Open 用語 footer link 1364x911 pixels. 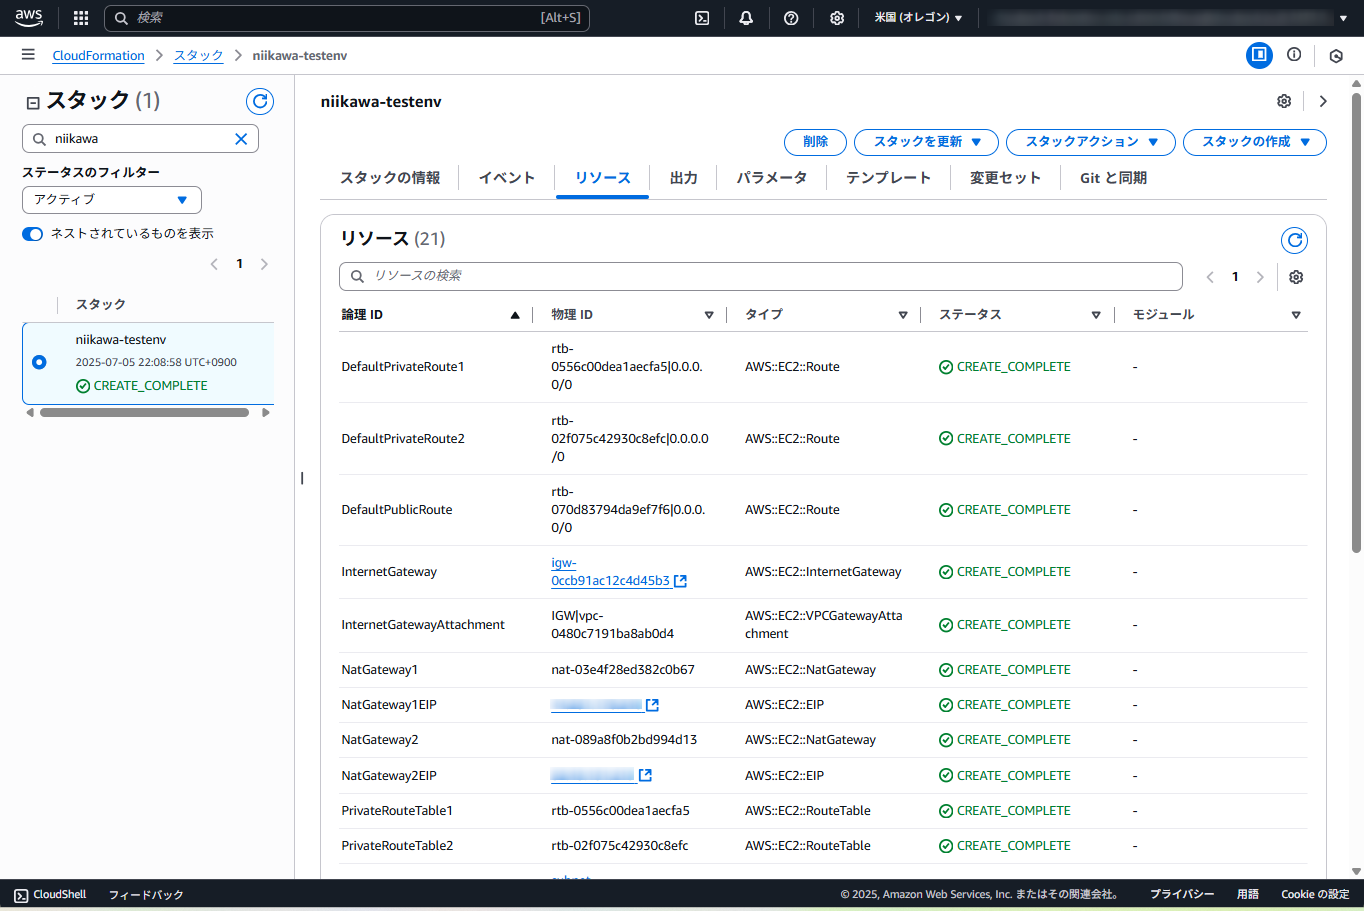pos(1248,895)
